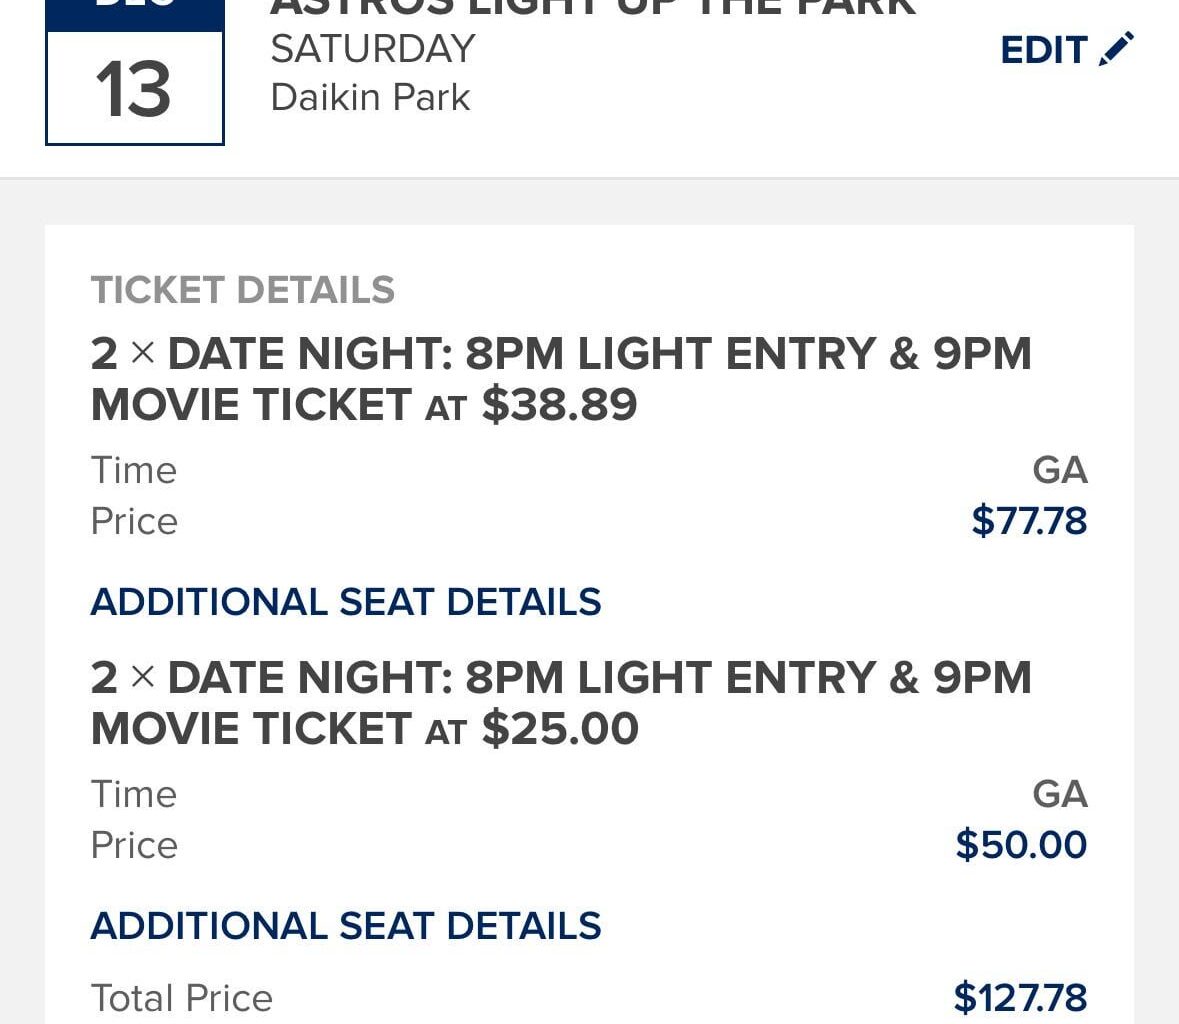
Task: Click the Time row of the second ticket
Action: 134,793
